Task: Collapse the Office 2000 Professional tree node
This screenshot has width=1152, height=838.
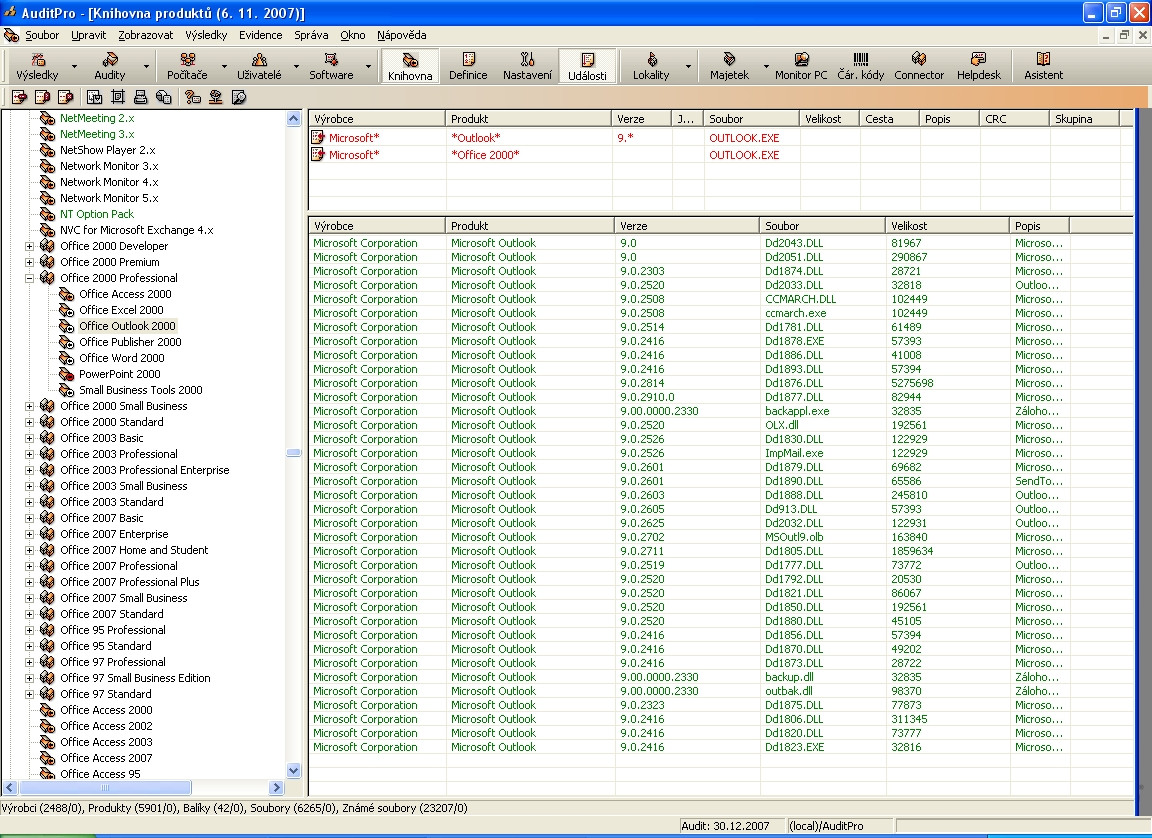Action: [x=29, y=278]
